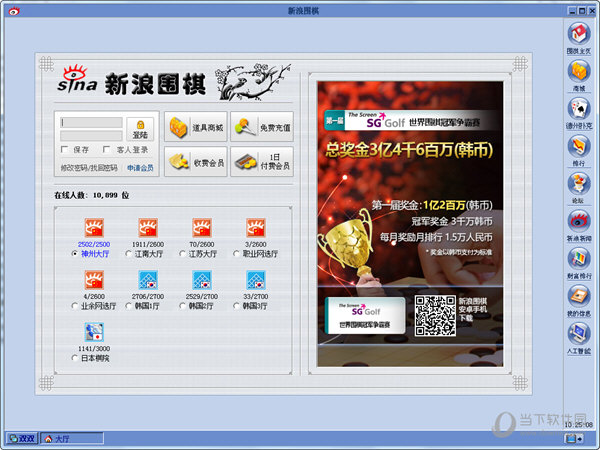Click the 在线人数 10,899 位 text
Screen dimensions: 600x450
(92, 195)
